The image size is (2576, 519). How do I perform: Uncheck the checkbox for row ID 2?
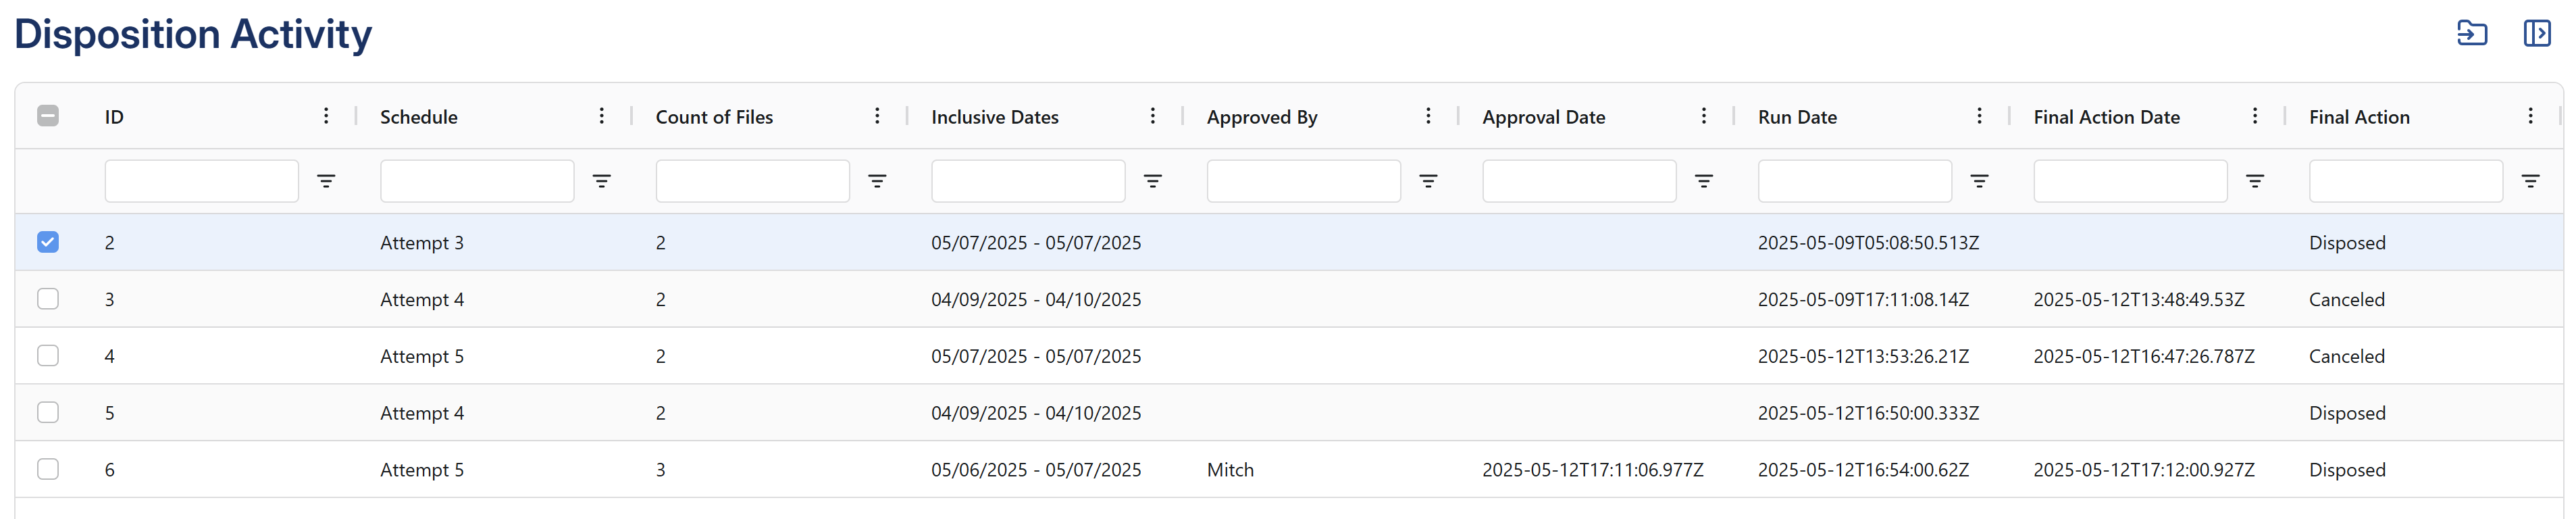point(48,242)
